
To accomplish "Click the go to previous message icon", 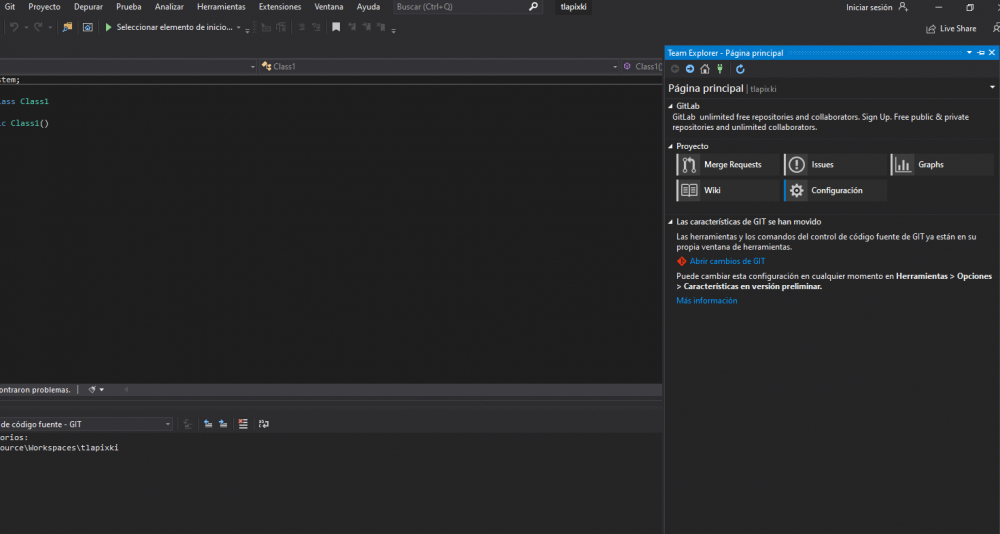I will 208,424.
